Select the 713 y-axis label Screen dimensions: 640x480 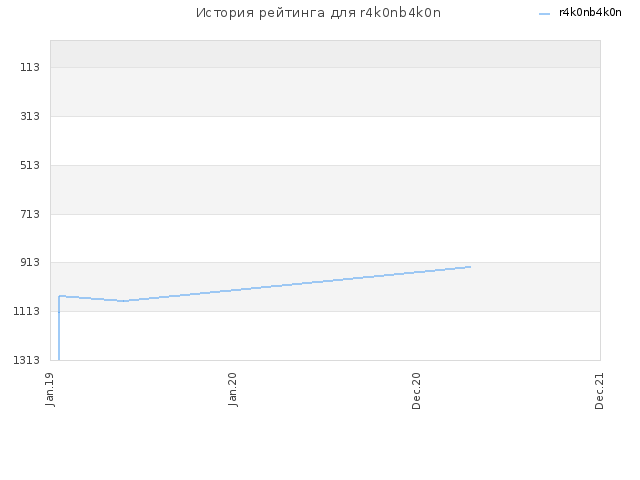30,214
